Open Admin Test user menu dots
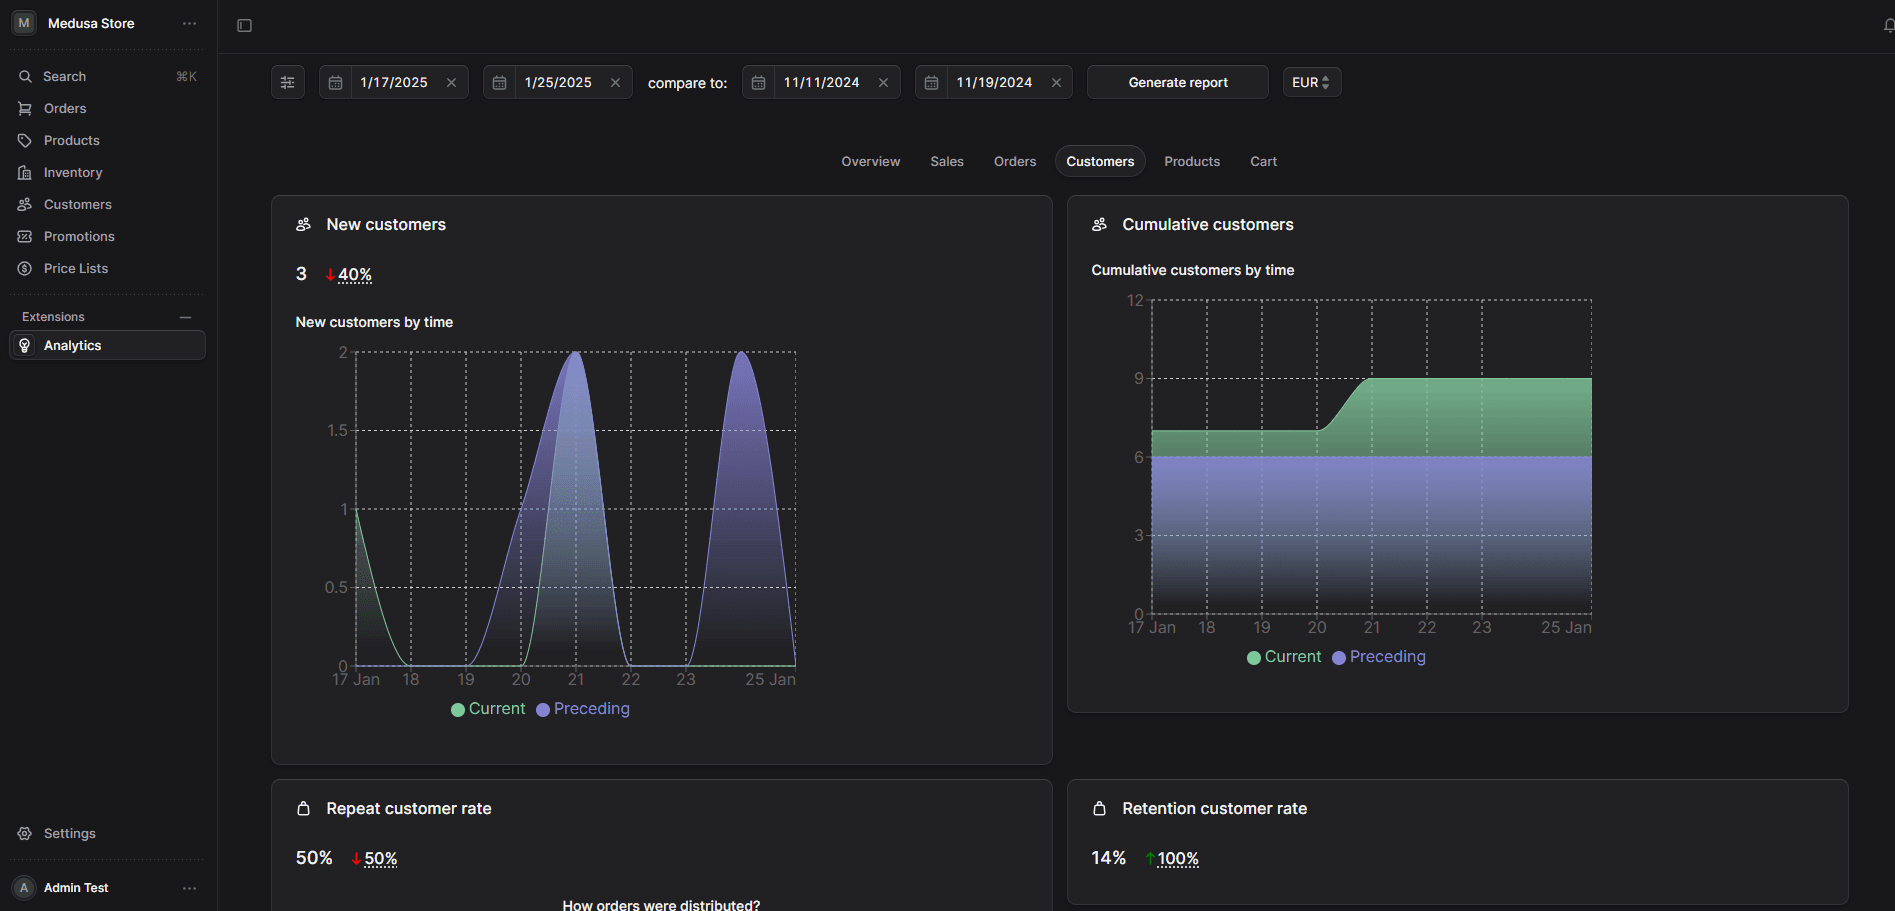The image size is (1895, 911). pos(189,888)
